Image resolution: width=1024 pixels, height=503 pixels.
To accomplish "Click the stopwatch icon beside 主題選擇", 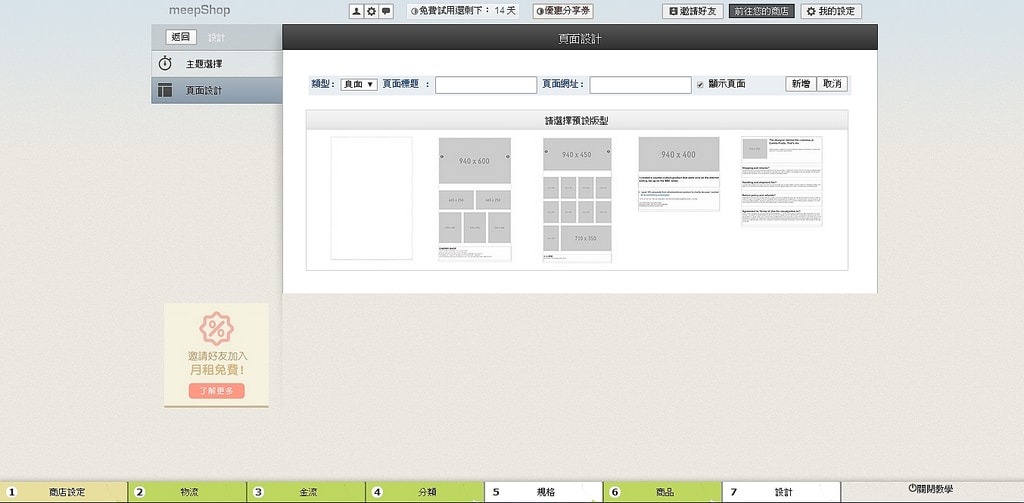I will point(166,63).
